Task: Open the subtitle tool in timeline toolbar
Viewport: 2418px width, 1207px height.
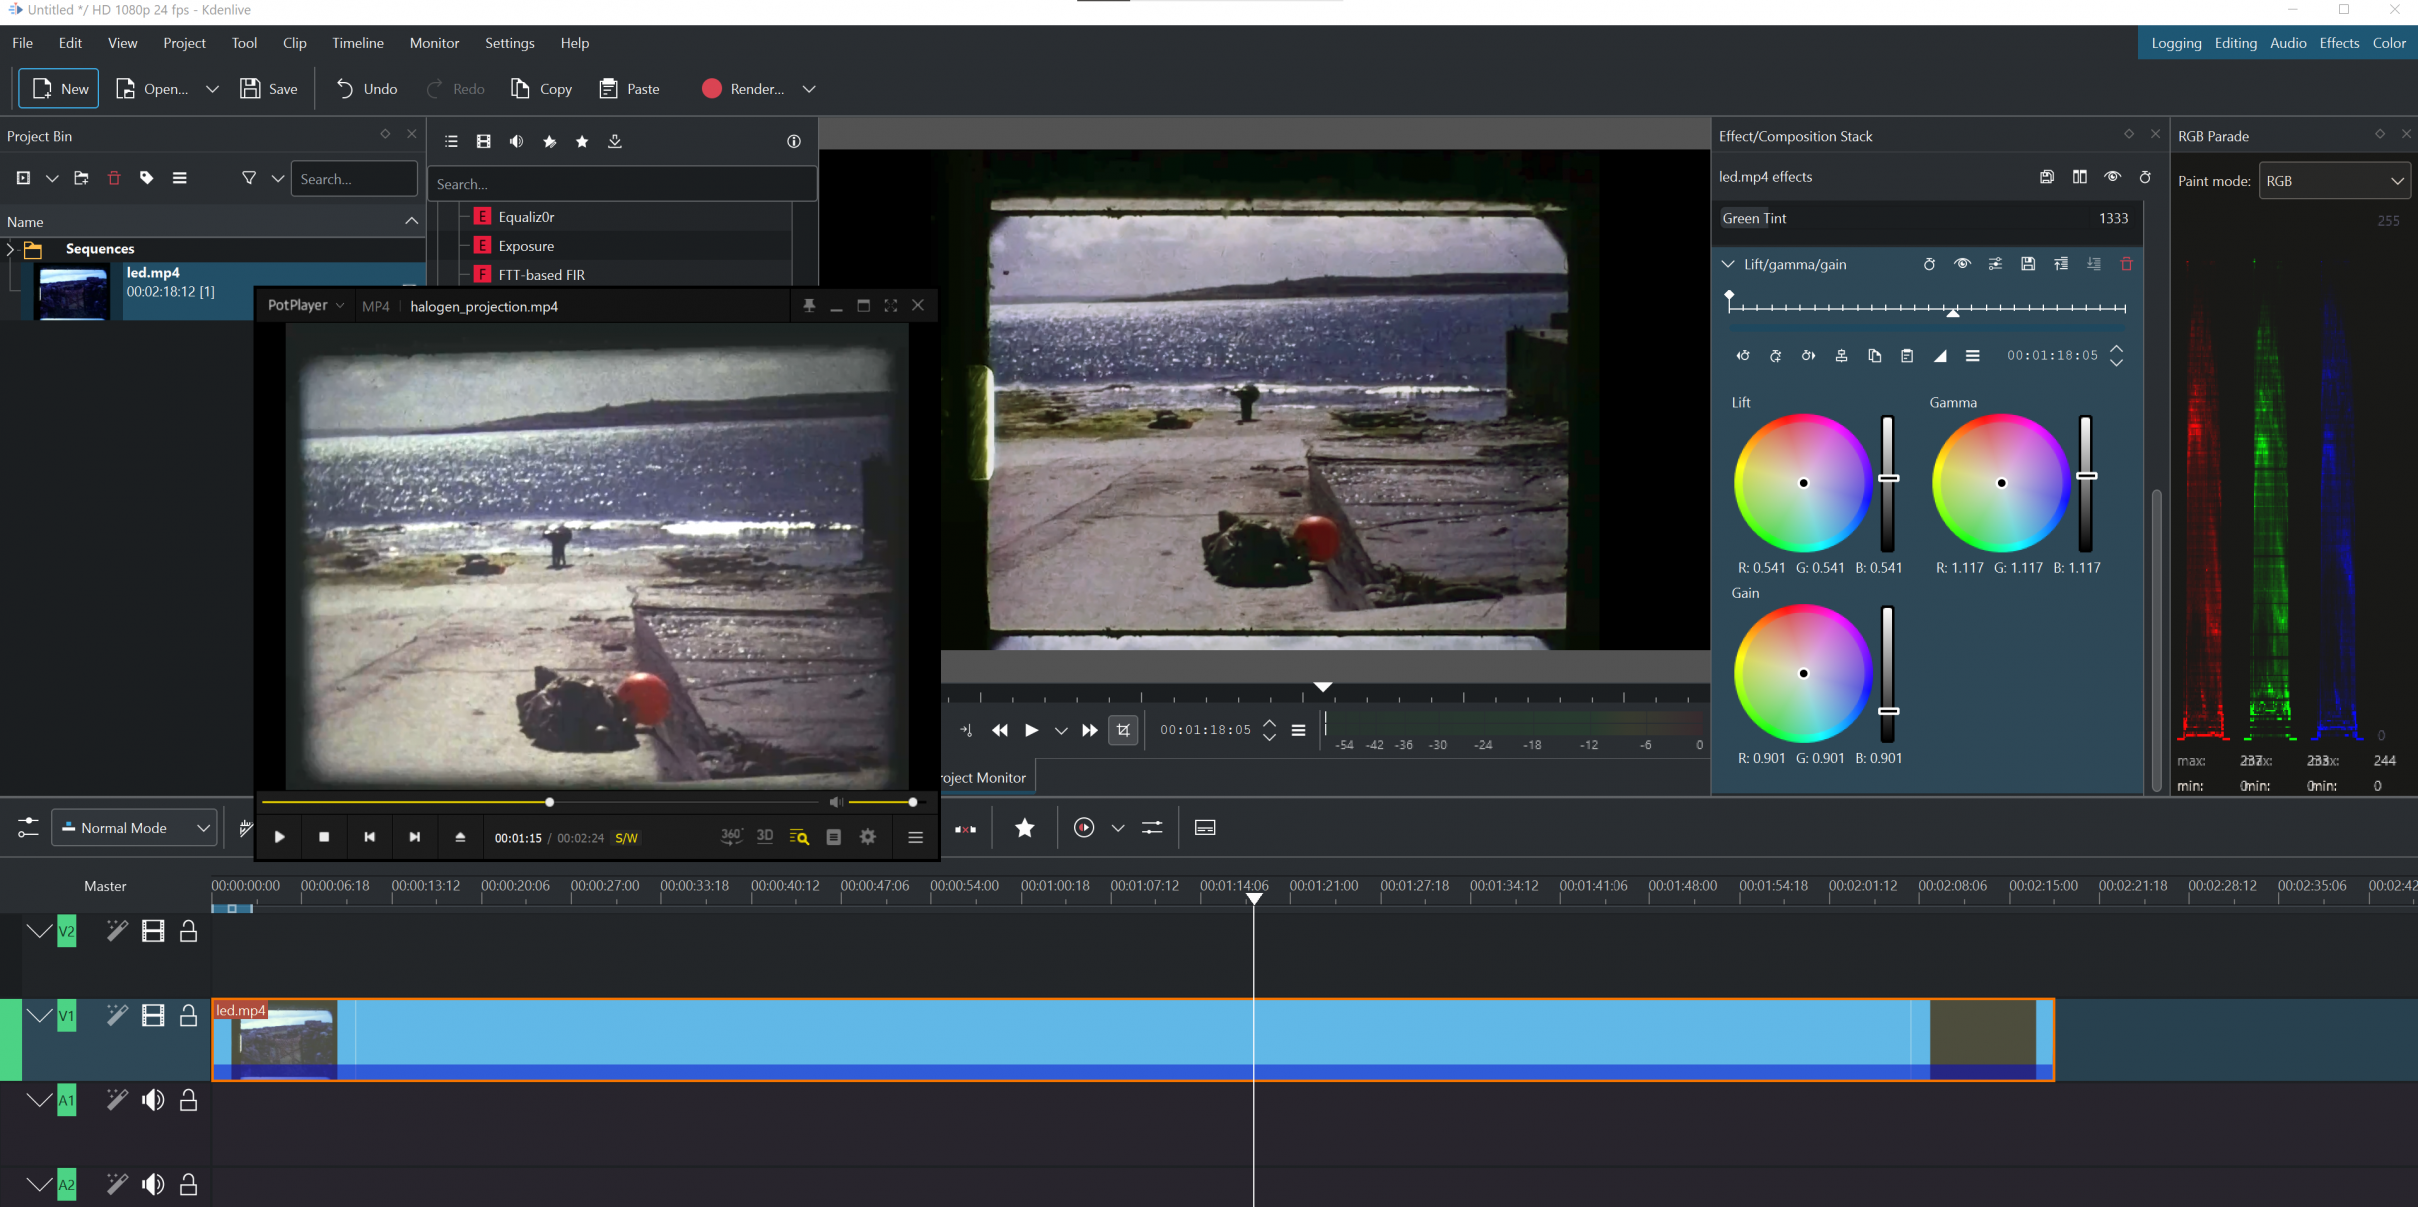Action: (1205, 828)
